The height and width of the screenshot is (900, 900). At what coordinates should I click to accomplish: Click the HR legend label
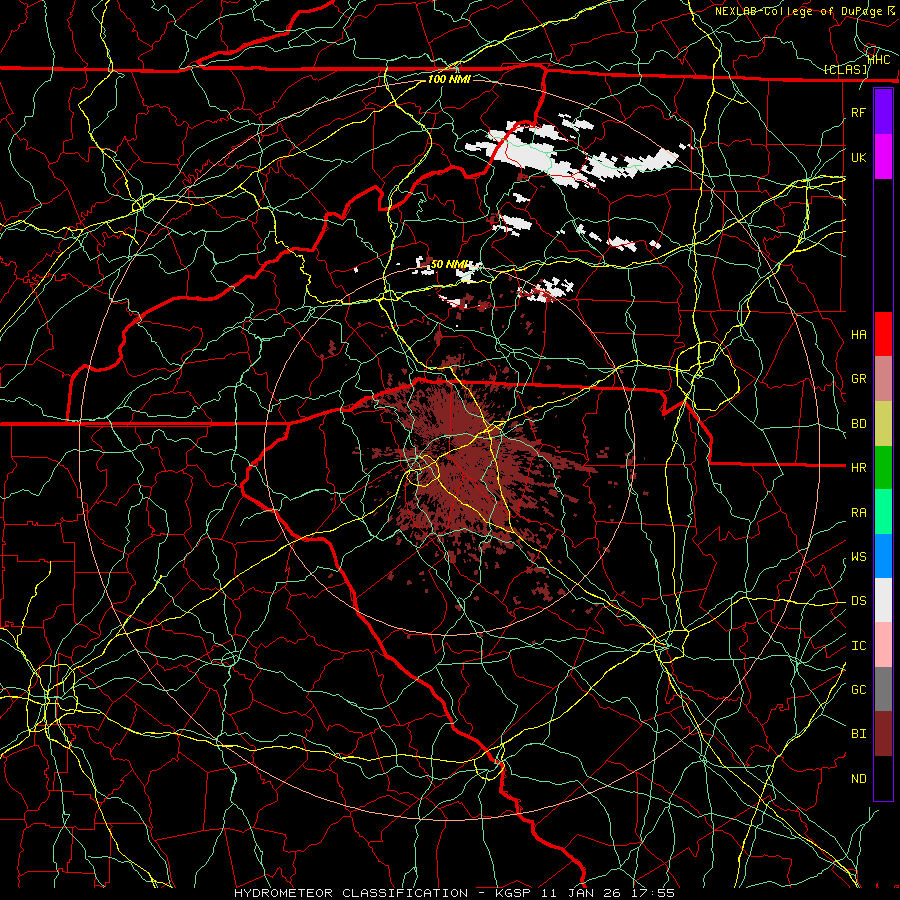(x=858, y=468)
